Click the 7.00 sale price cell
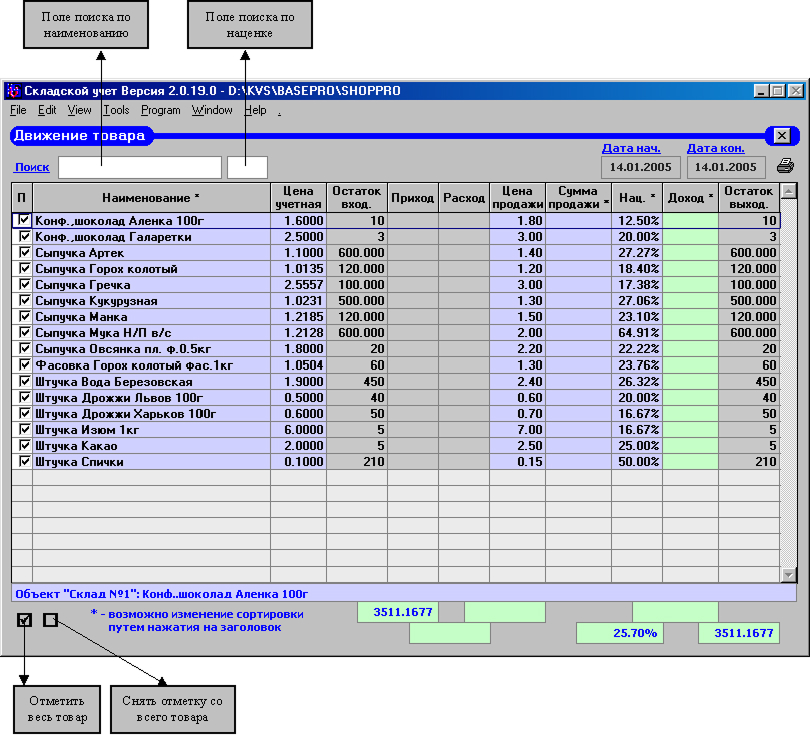This screenshot has width=810, height=735. point(517,430)
